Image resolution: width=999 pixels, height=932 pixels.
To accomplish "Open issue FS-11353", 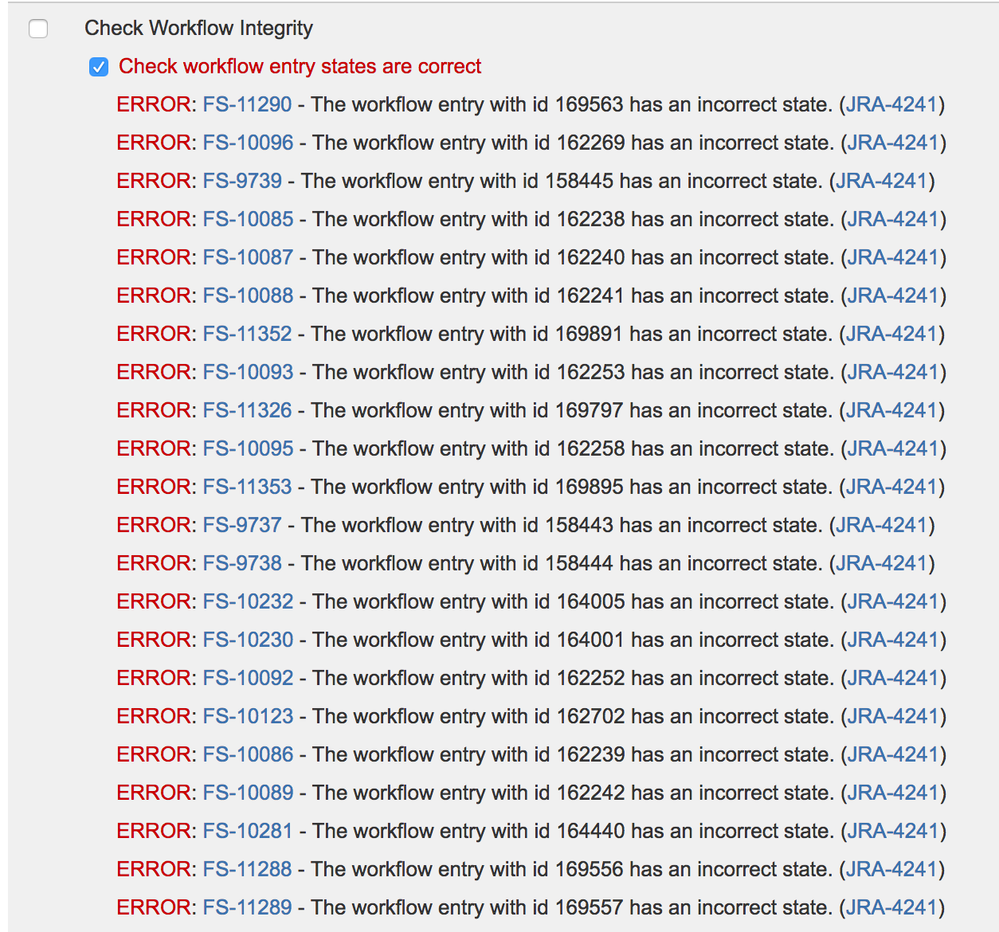I will coord(246,487).
